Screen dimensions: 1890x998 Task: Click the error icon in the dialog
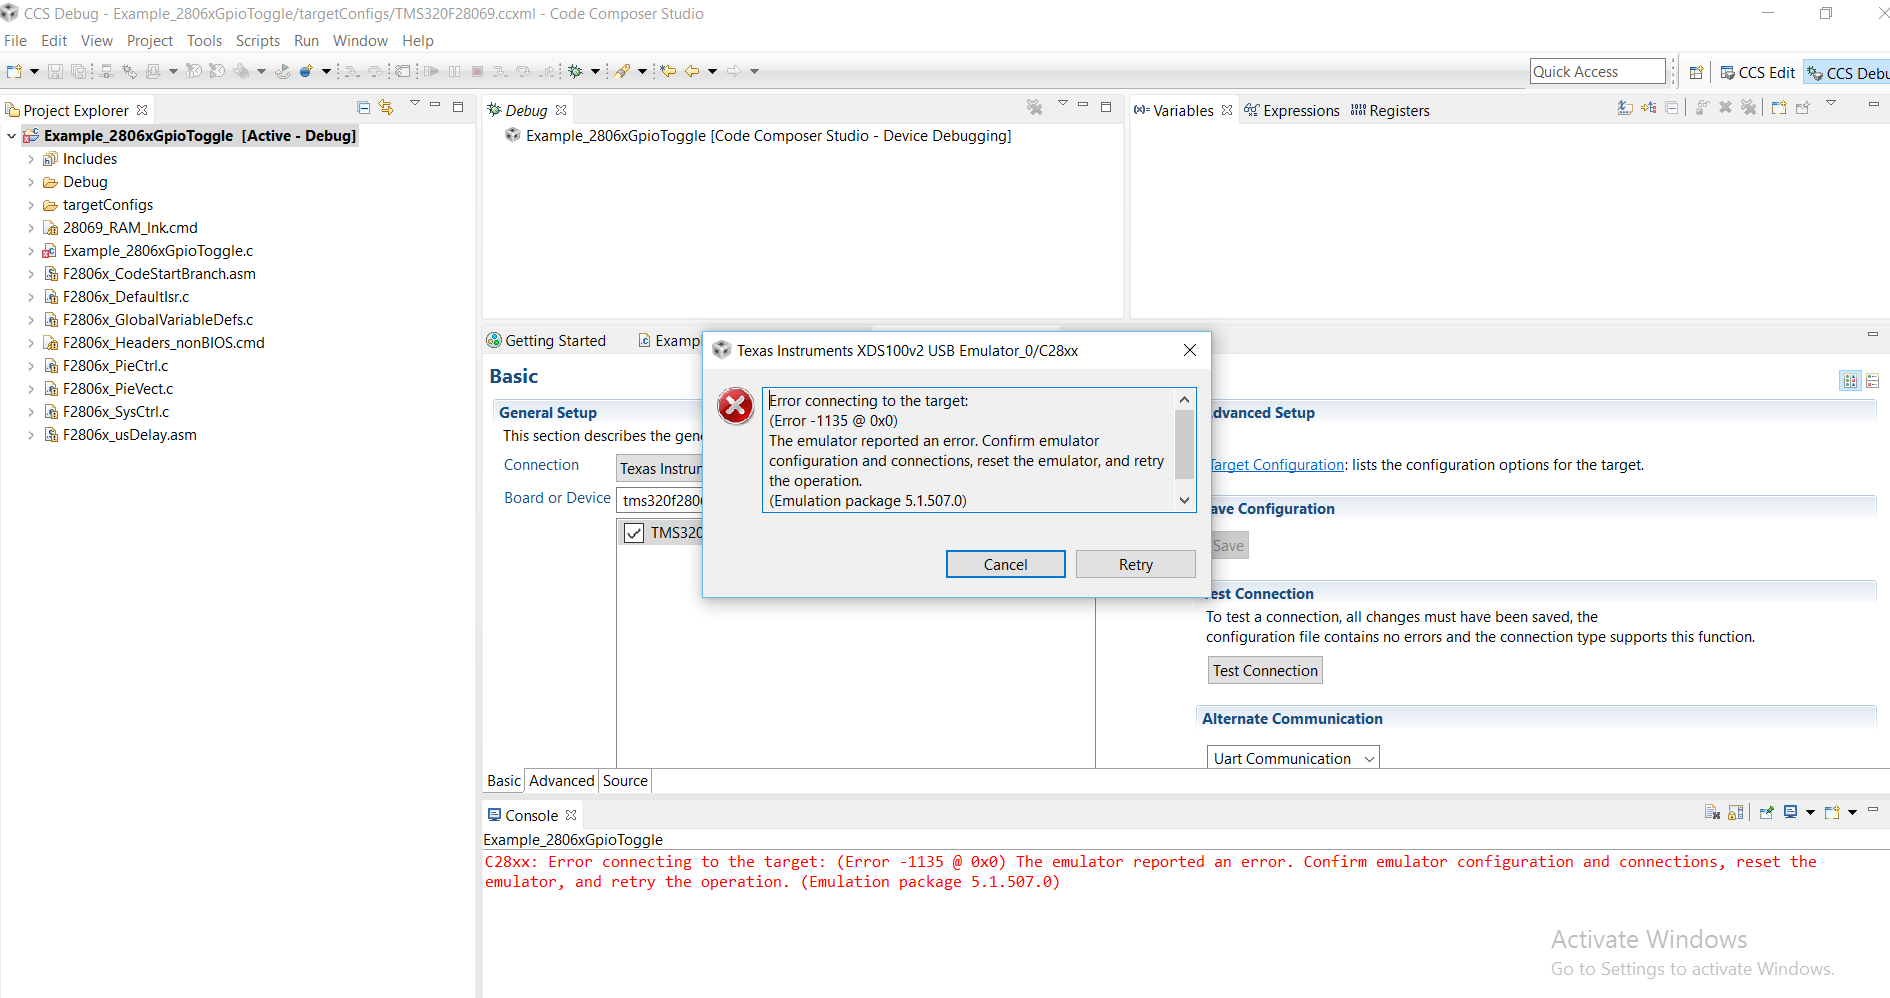pos(735,406)
